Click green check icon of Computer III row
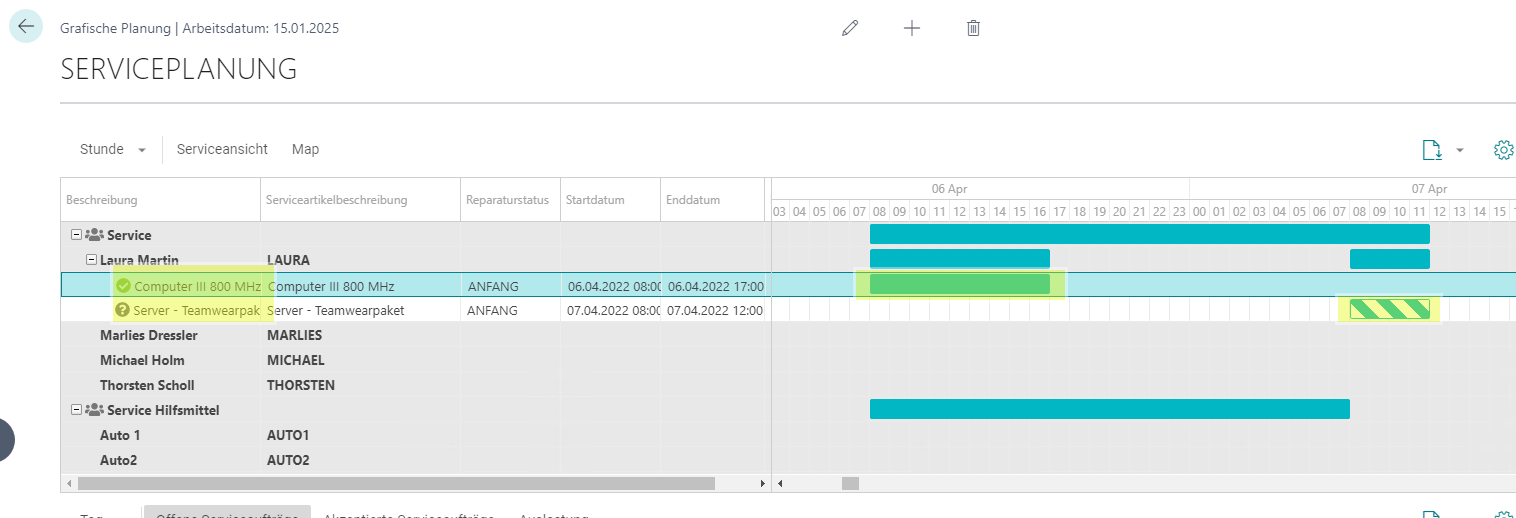1516x518 pixels. pos(124,285)
